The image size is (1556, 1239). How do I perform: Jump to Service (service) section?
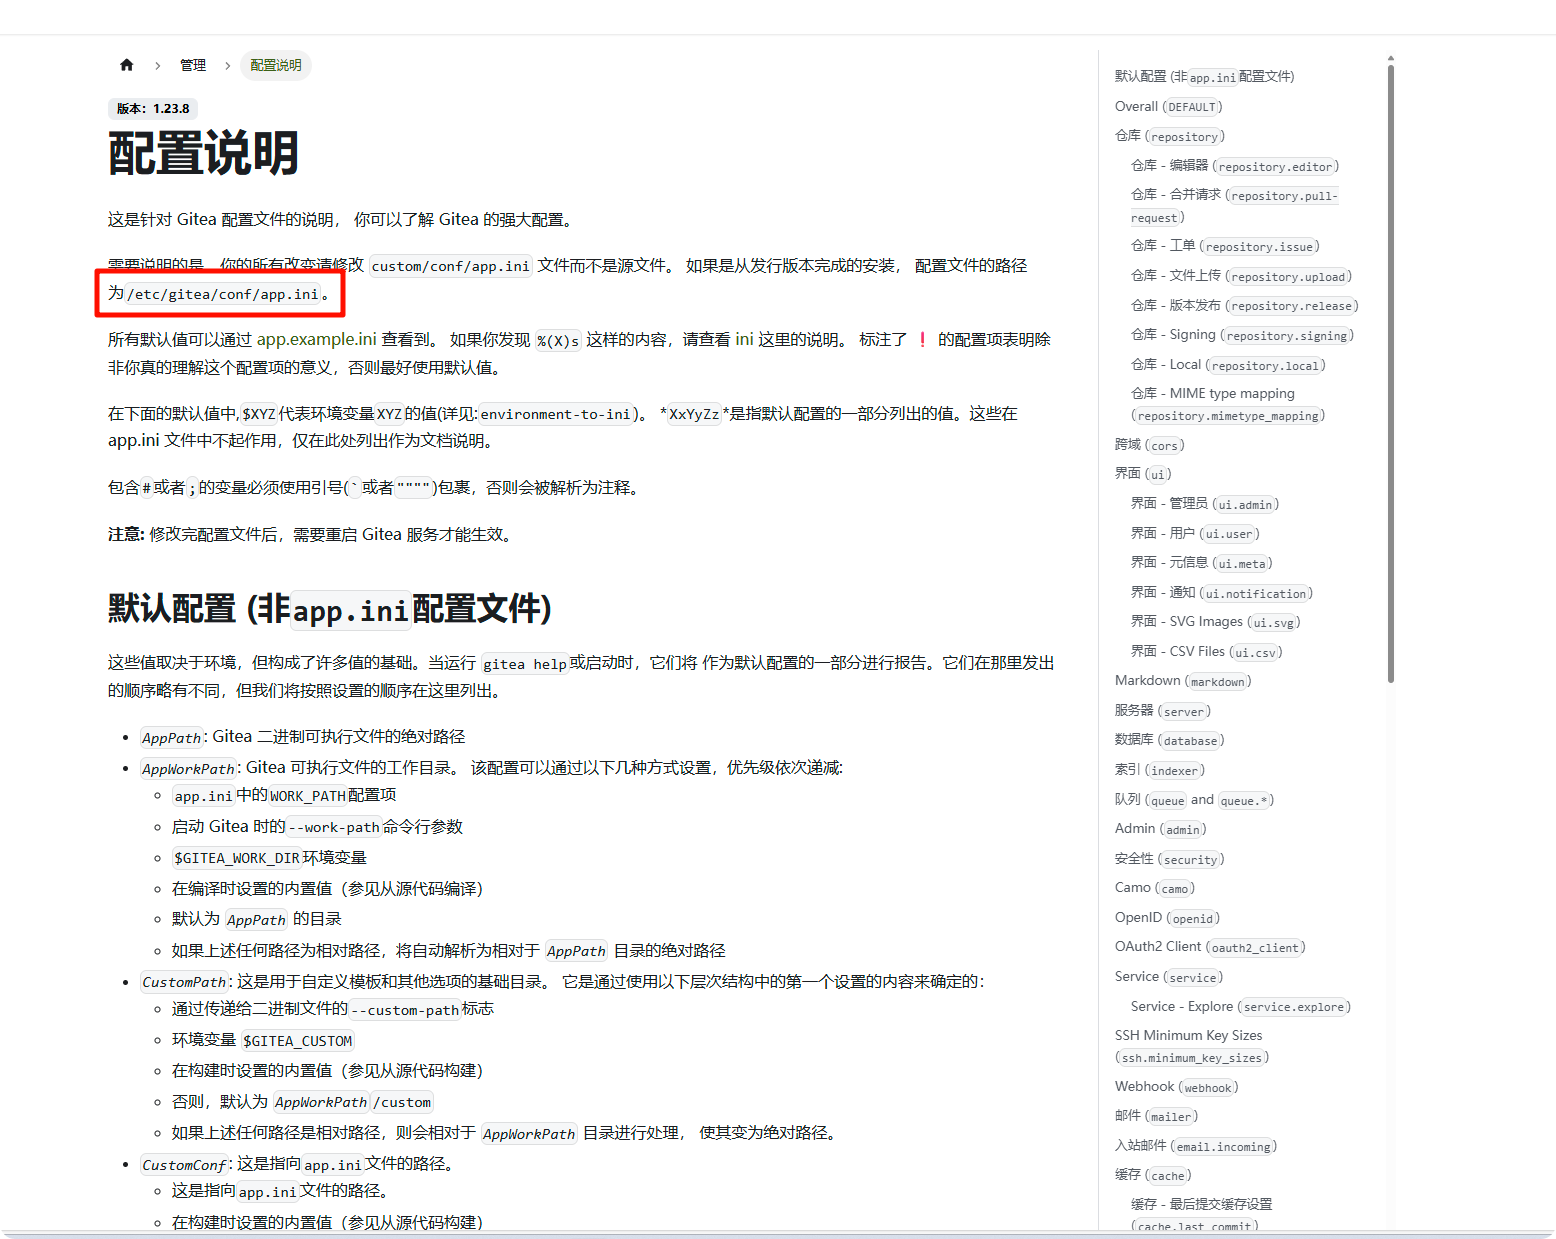point(1169,977)
